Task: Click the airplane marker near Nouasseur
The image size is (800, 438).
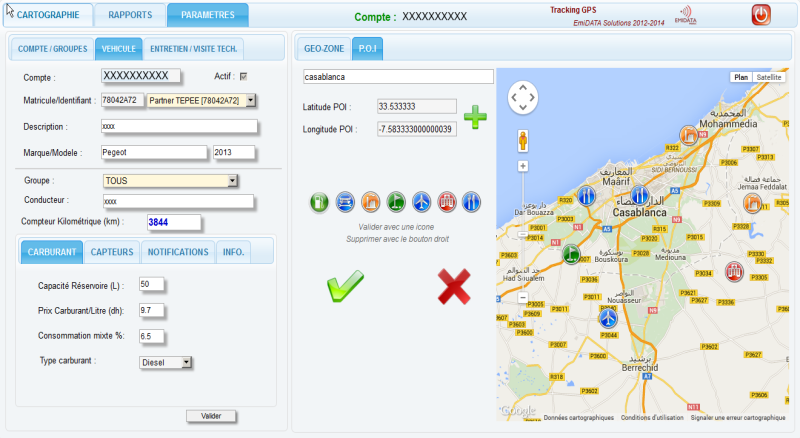Action: [x=608, y=318]
